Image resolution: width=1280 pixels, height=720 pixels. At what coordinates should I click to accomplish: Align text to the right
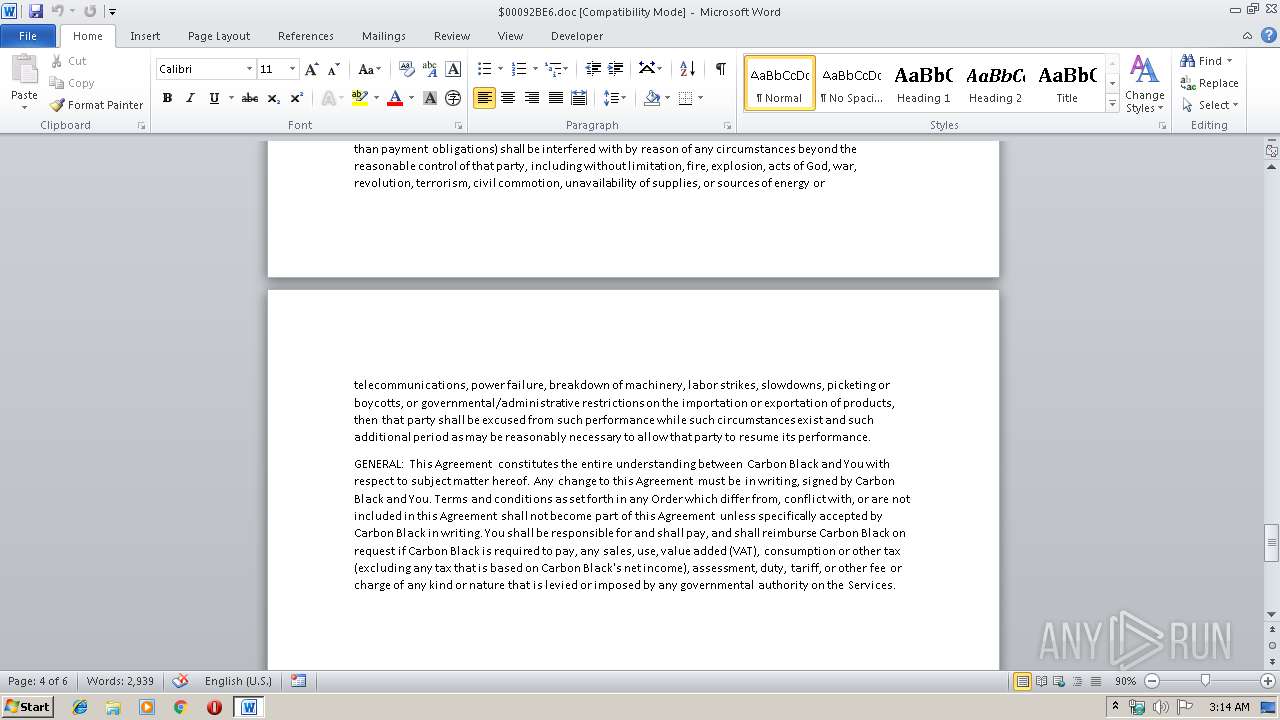coord(531,98)
